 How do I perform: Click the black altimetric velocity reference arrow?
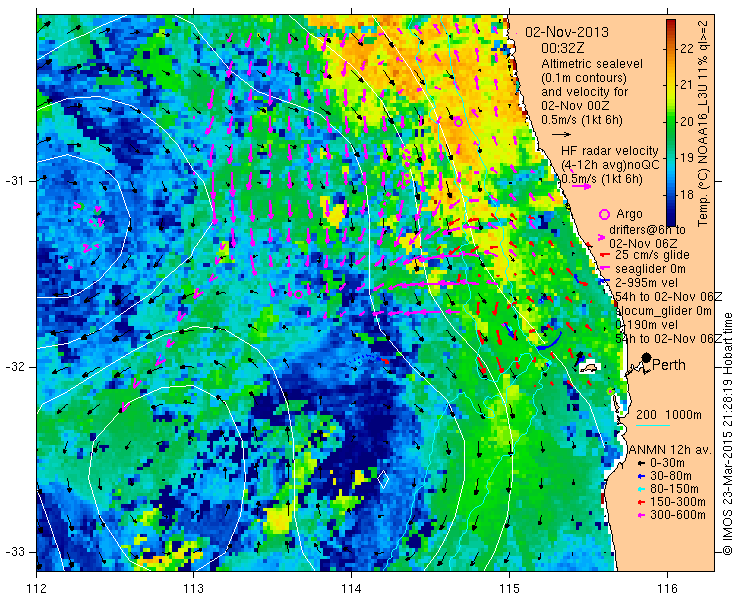coord(562,135)
